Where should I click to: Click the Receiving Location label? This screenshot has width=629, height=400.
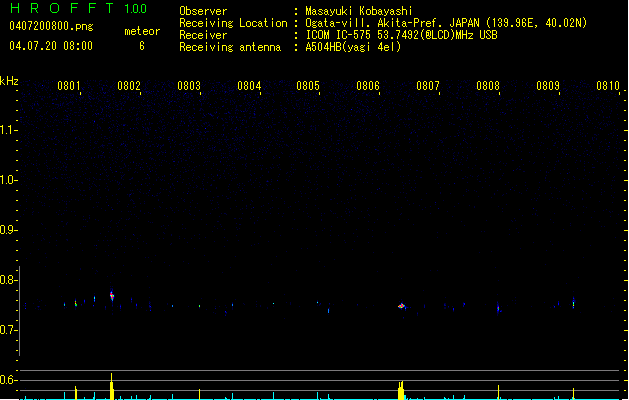233,23
